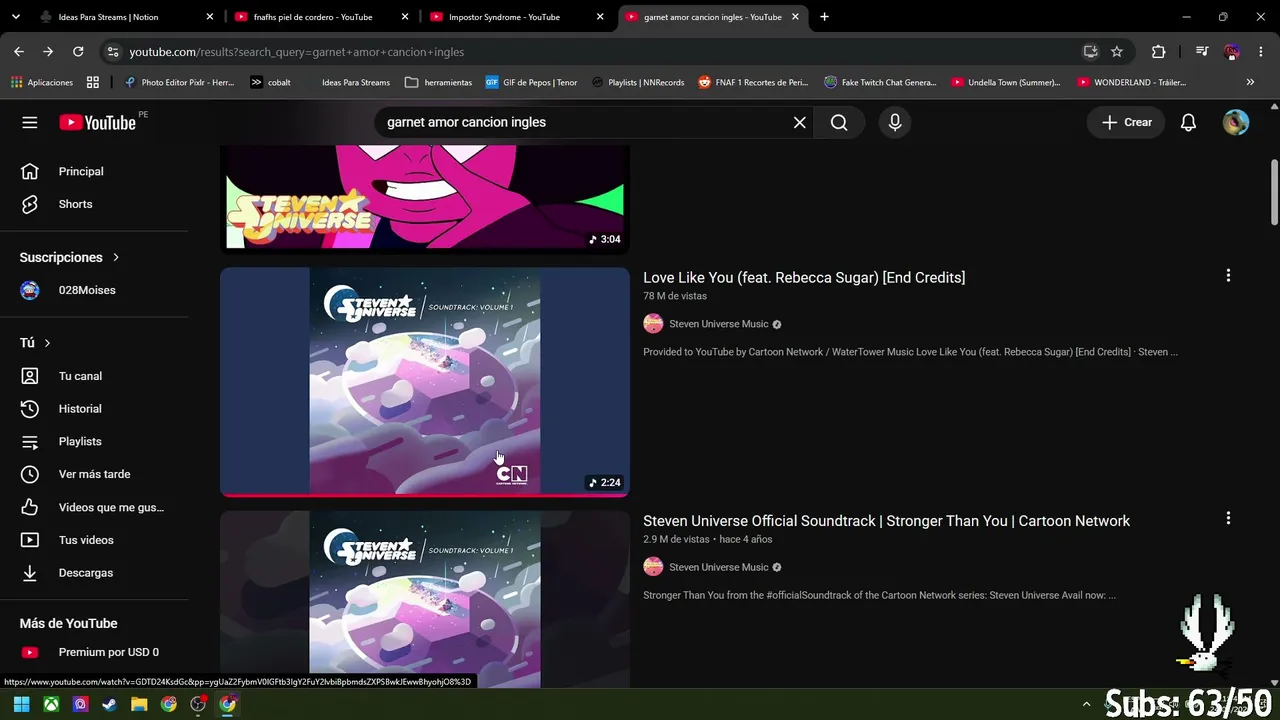
Task: Open Ver más tarde list
Action: pyautogui.click(x=95, y=474)
